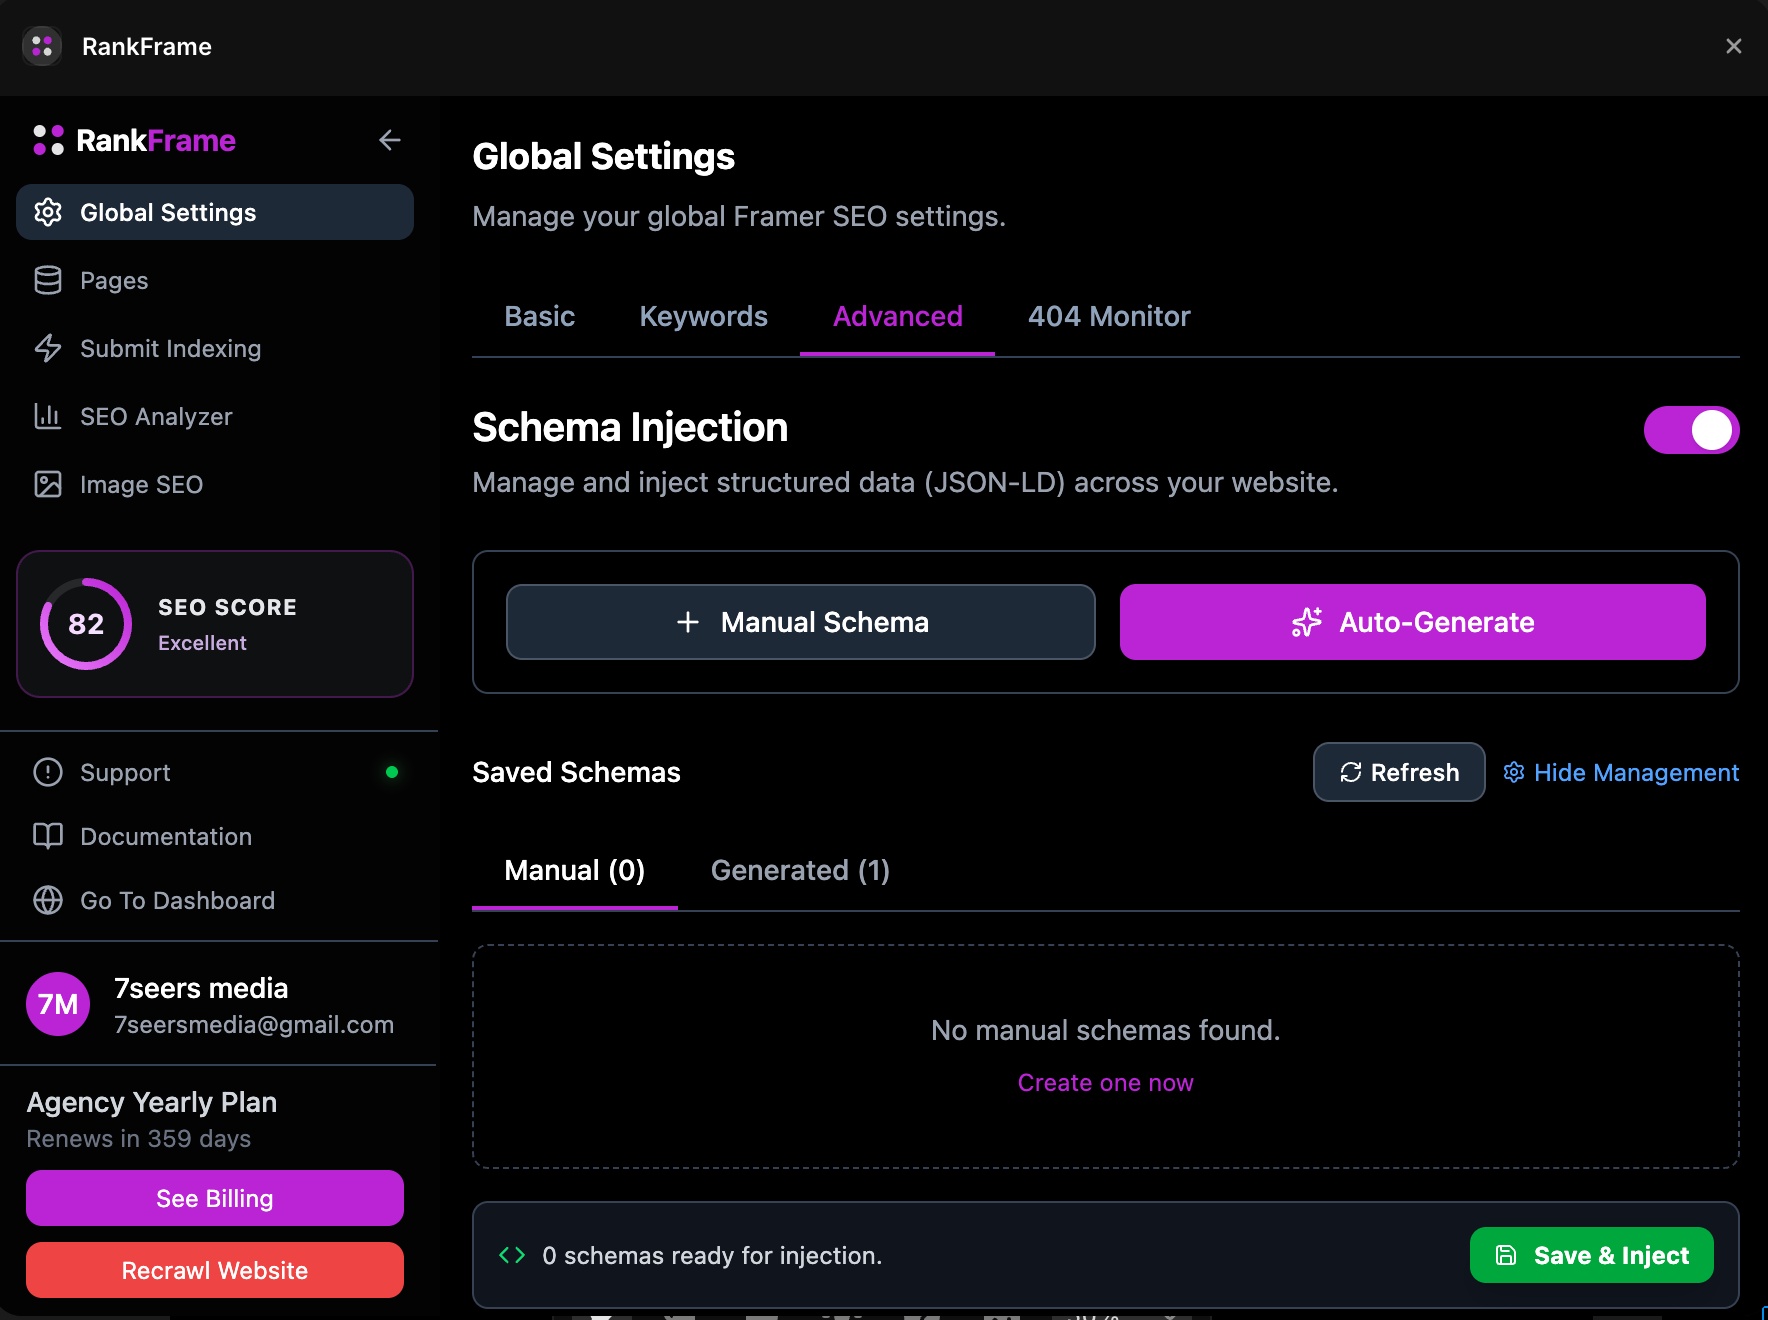Click the Go To Dashboard globe icon
Screen dimensions: 1768x1320
click(x=46, y=900)
